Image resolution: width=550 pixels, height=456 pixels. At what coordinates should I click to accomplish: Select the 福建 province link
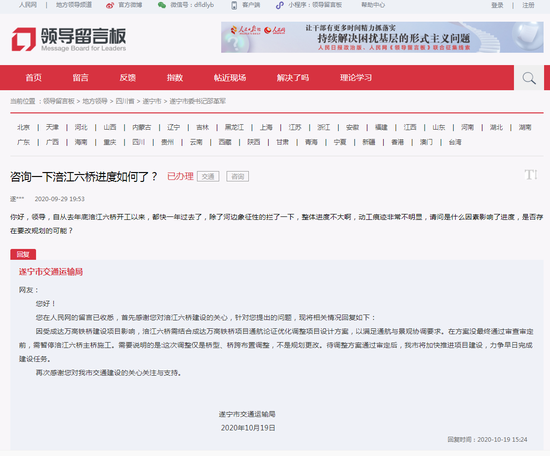click(x=381, y=127)
